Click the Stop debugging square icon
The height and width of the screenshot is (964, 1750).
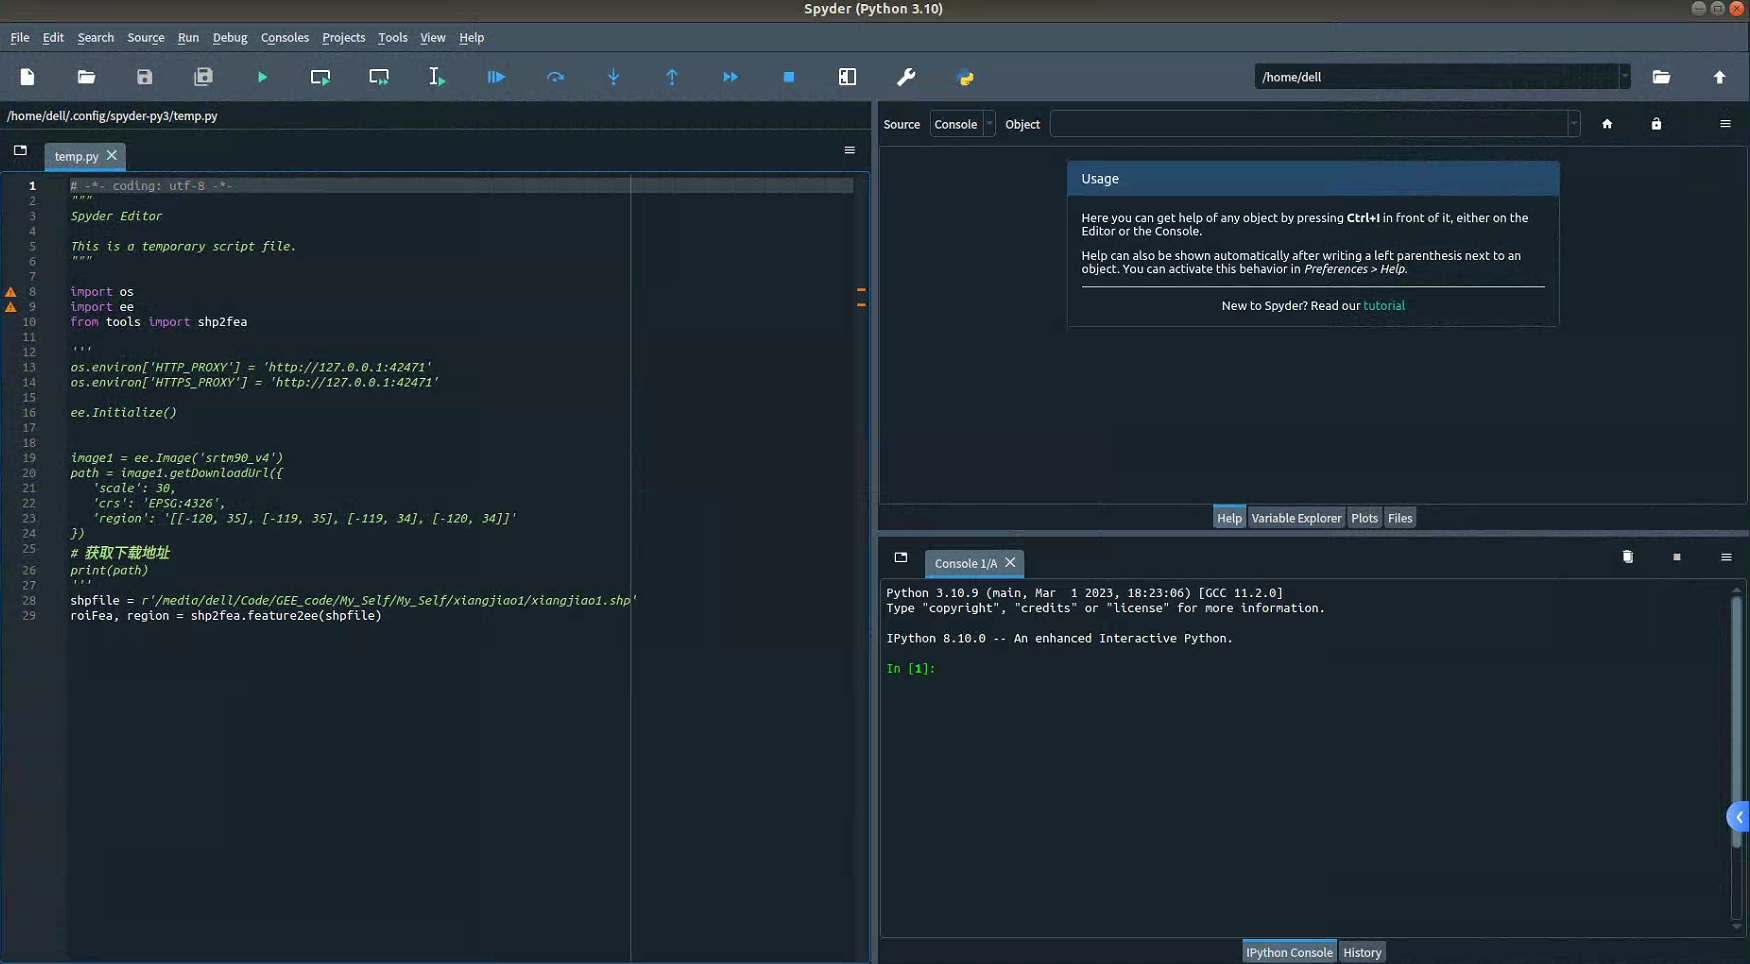click(x=788, y=77)
